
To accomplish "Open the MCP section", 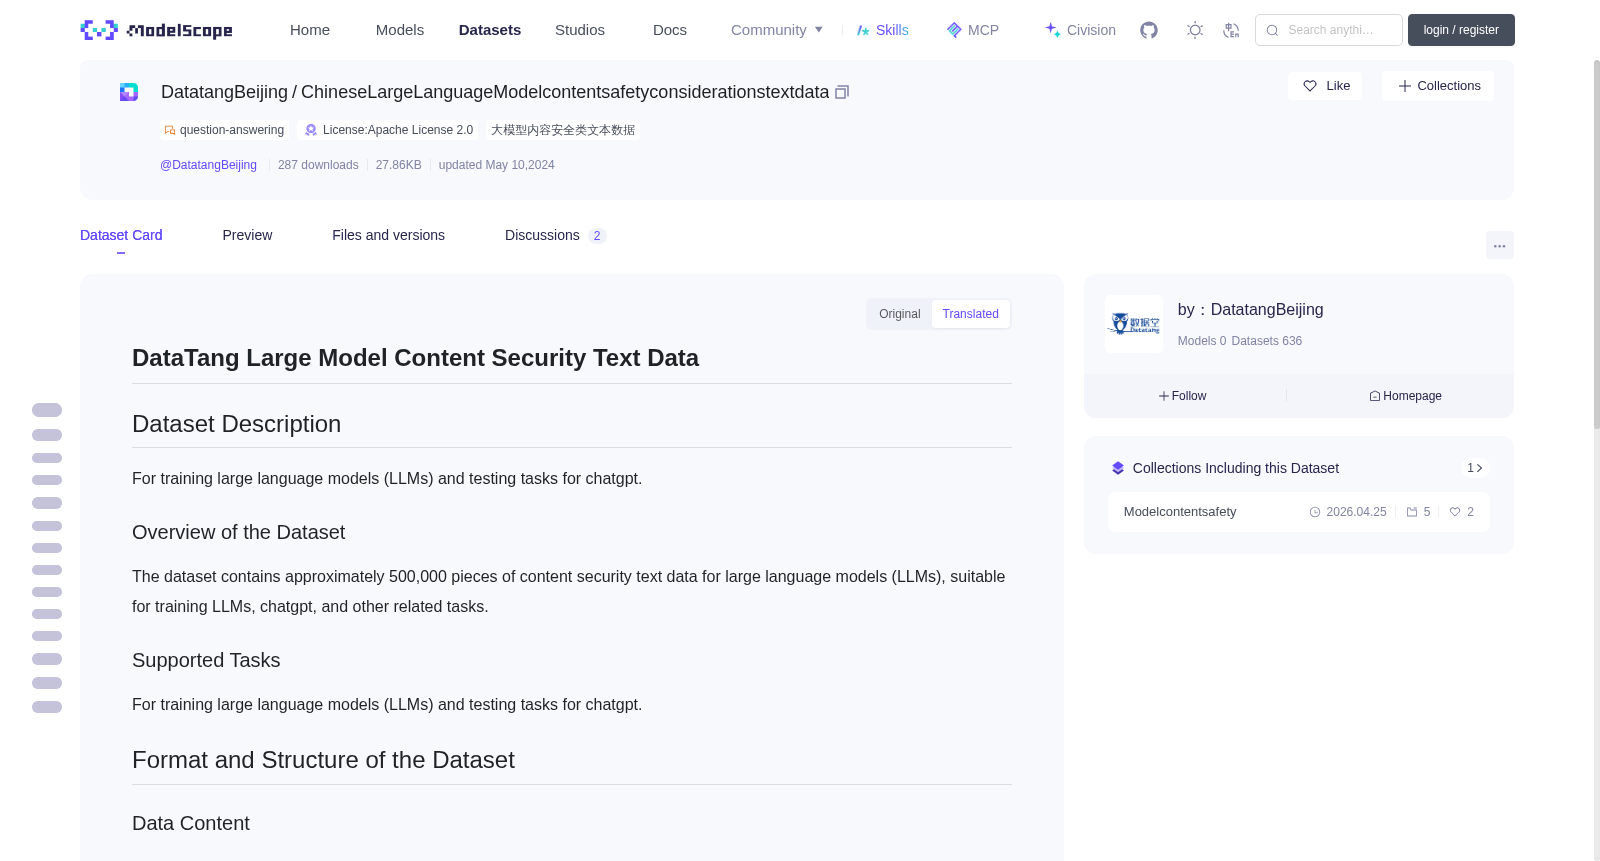I will pyautogui.click(x=972, y=30).
